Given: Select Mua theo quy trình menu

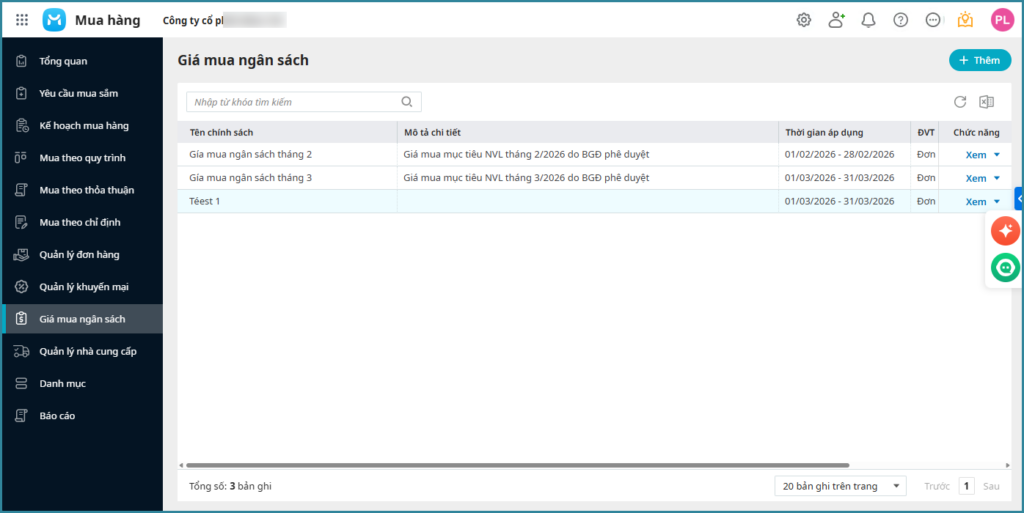Looking at the screenshot, I should point(82,158).
